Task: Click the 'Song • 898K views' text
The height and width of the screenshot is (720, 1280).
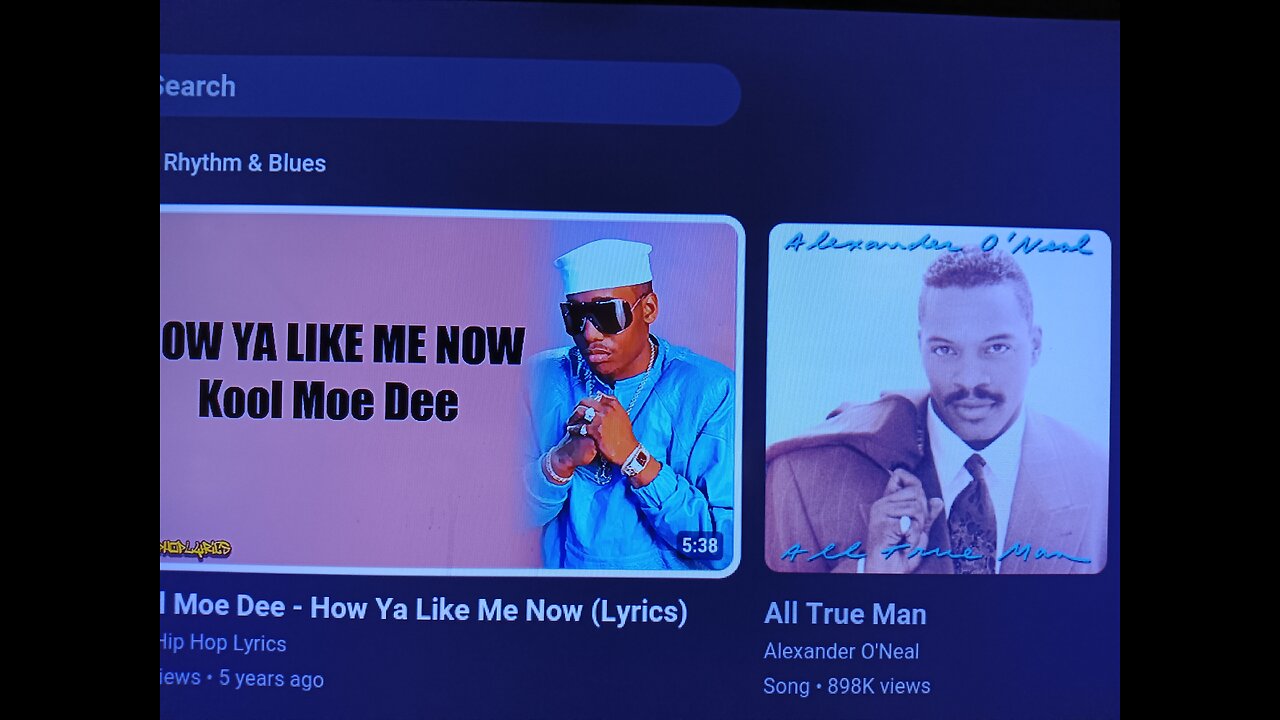Action: pos(847,686)
